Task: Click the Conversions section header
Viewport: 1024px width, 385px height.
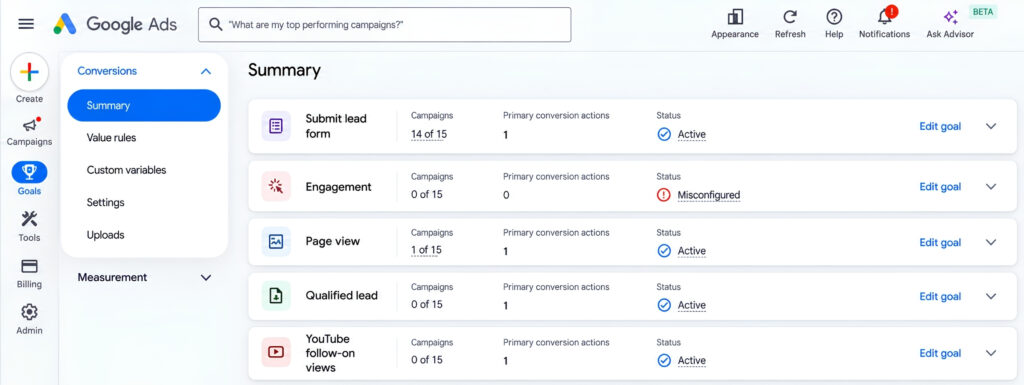Action: (x=107, y=71)
